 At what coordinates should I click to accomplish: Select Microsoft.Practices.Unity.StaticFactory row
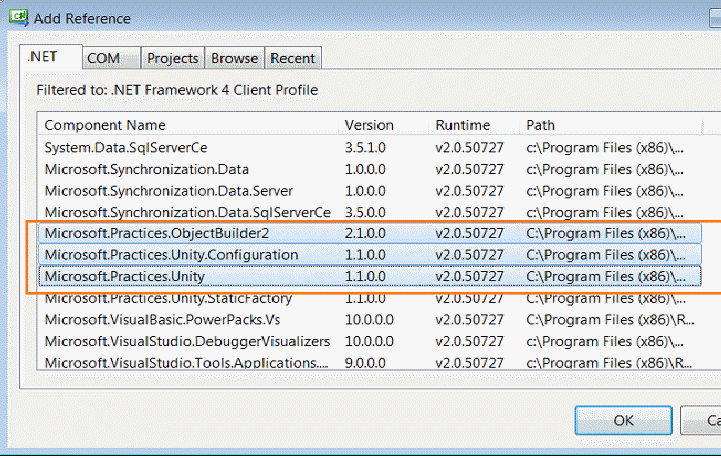coord(370,298)
